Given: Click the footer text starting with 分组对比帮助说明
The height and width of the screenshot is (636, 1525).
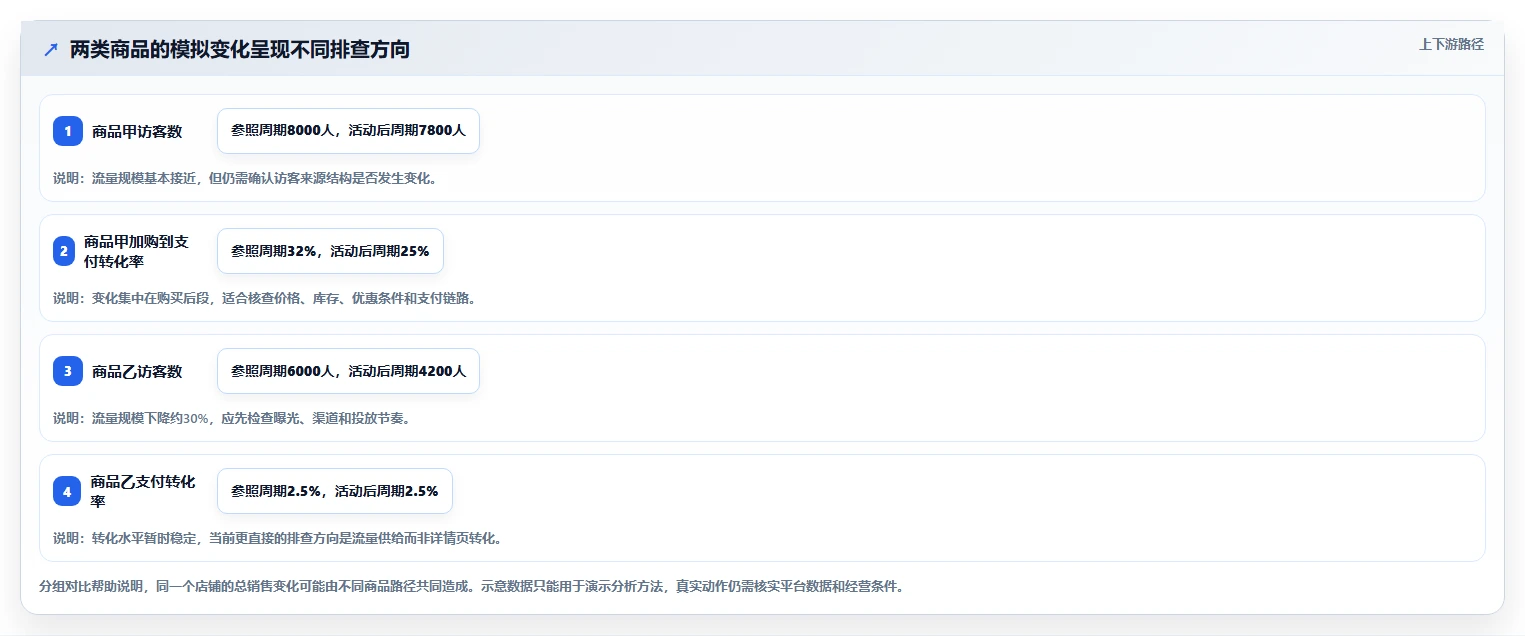Looking at the screenshot, I should tap(471, 586).
